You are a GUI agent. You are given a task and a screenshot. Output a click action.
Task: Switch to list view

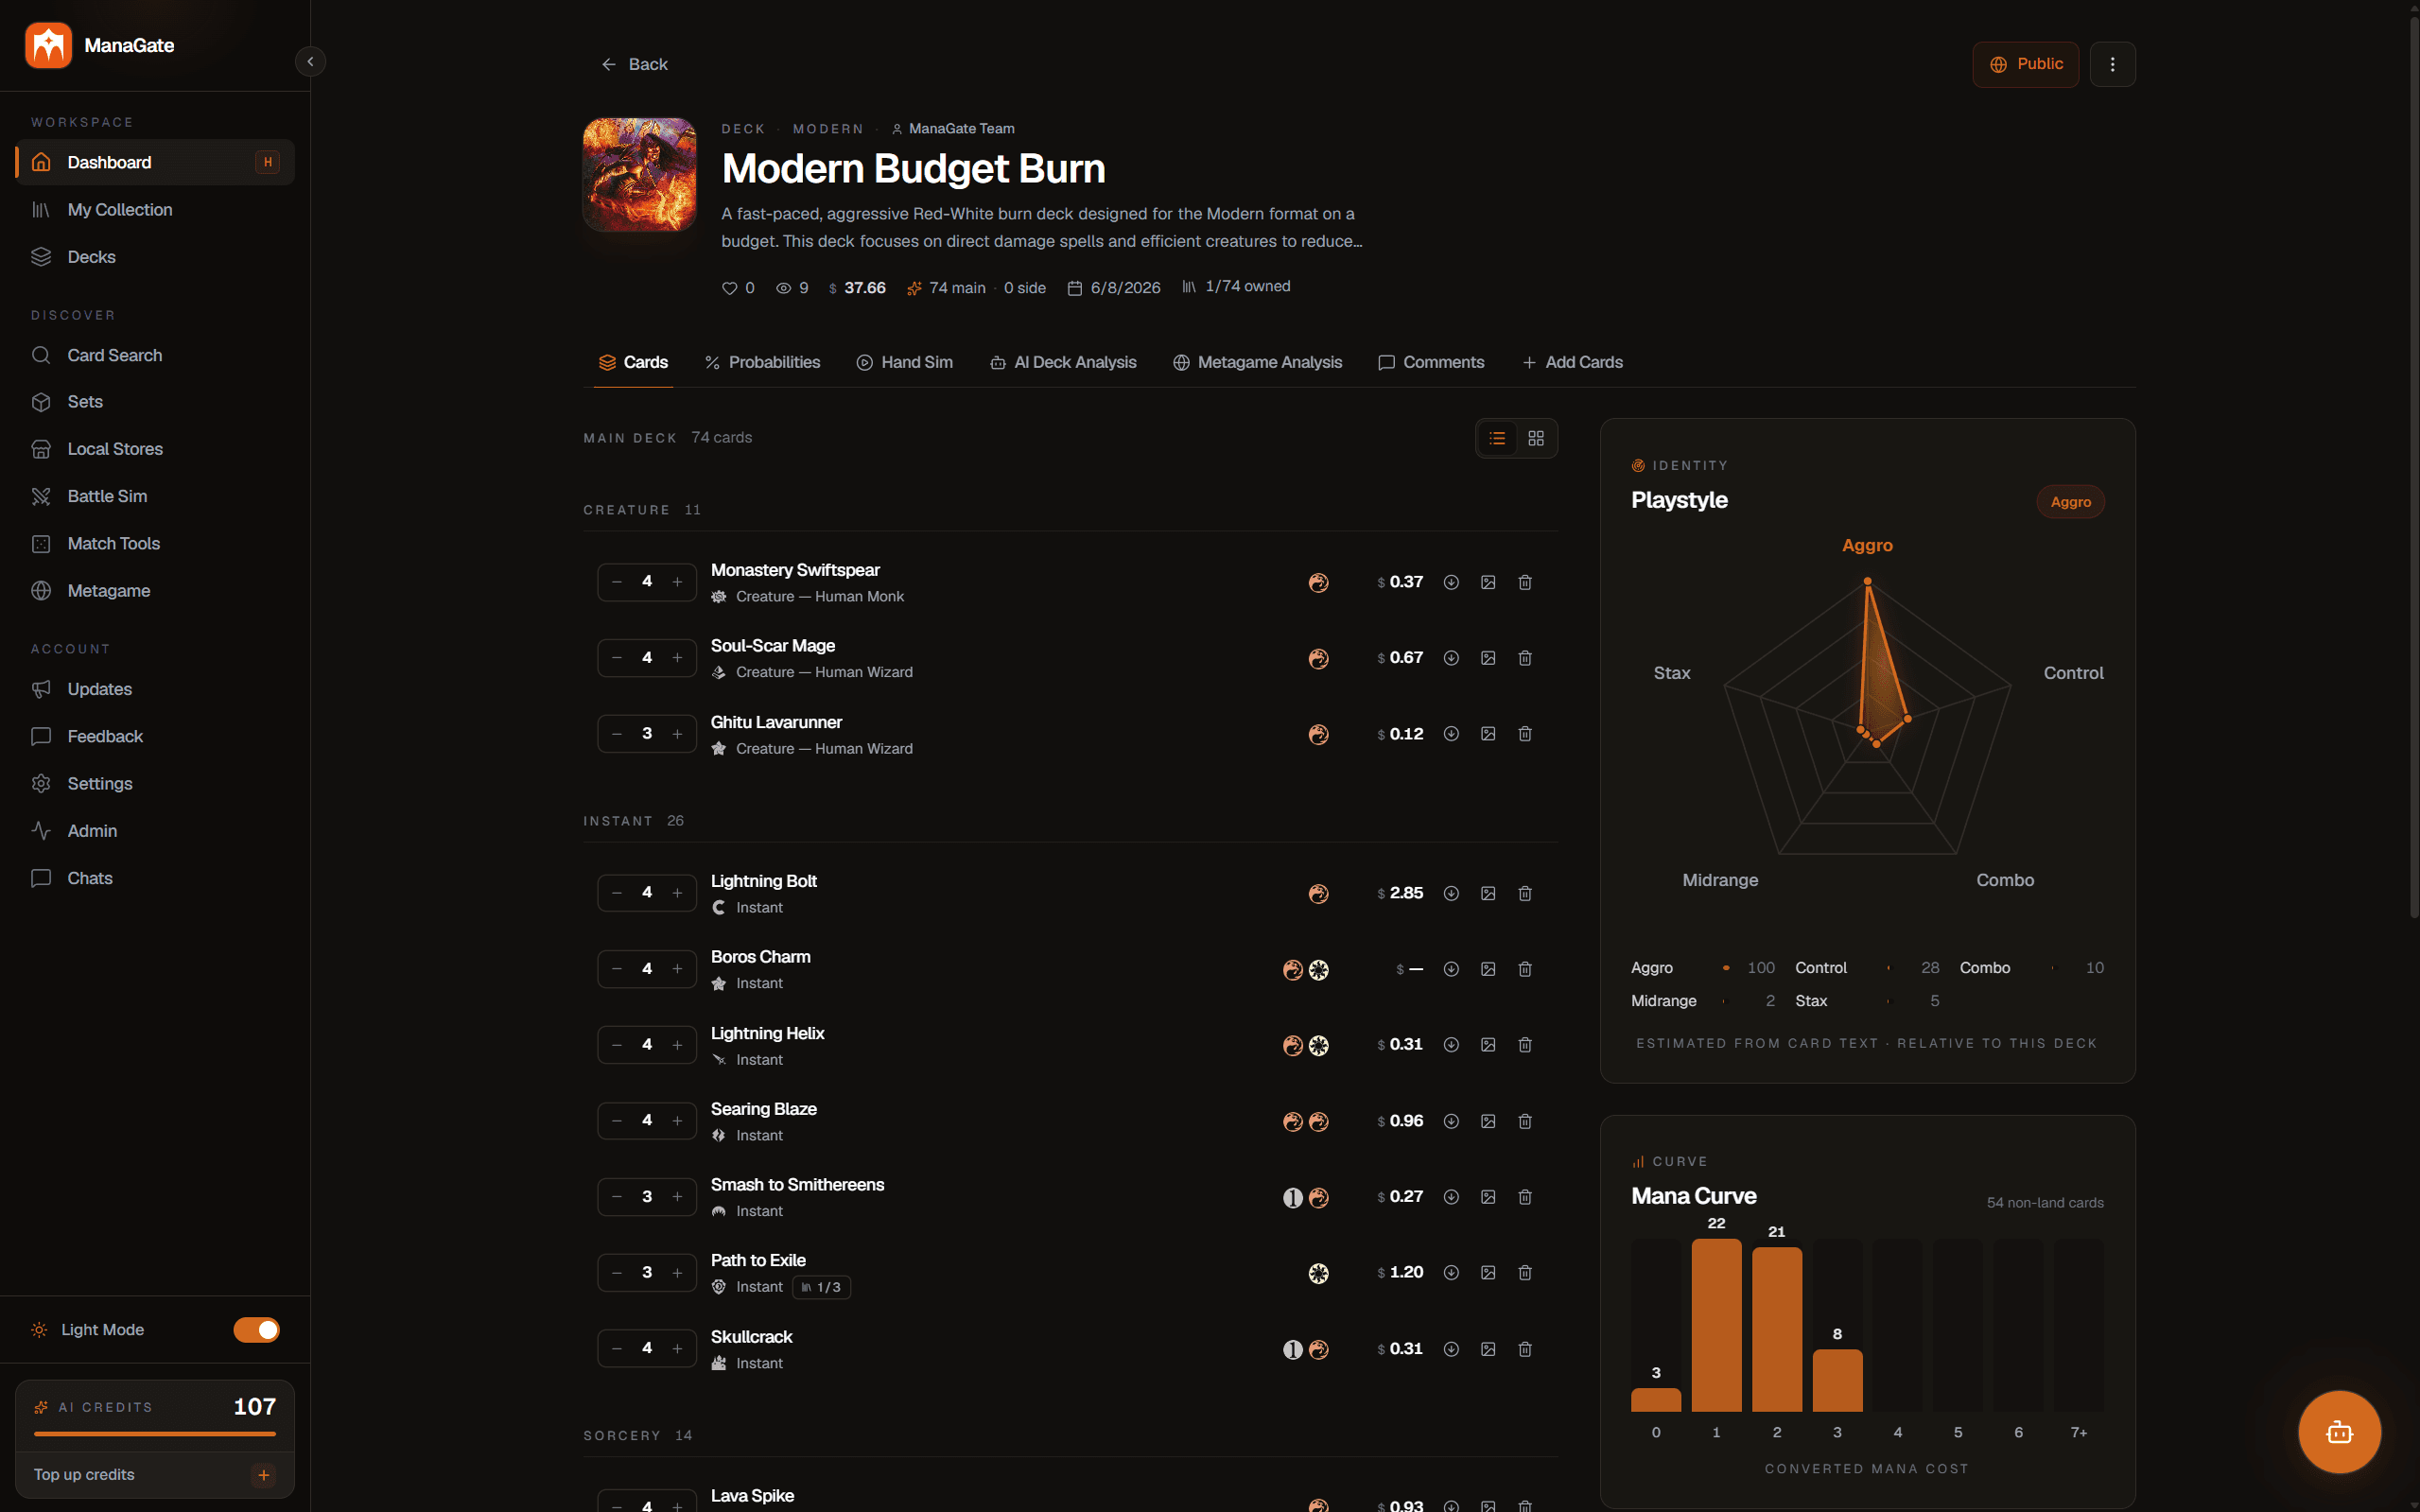tap(1497, 438)
